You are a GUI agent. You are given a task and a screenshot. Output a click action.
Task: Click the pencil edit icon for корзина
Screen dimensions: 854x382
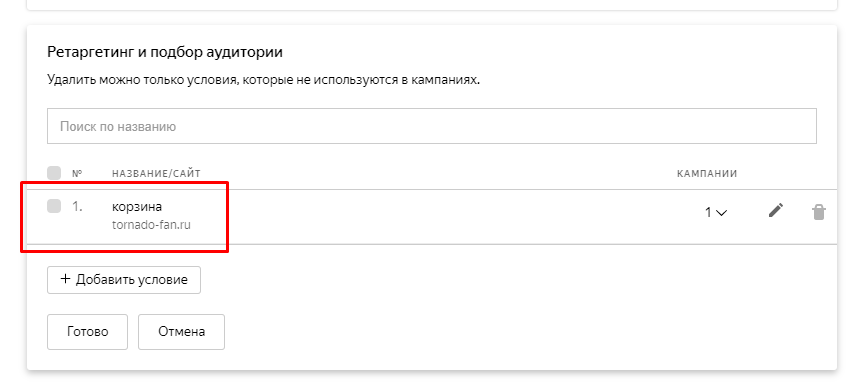click(776, 210)
